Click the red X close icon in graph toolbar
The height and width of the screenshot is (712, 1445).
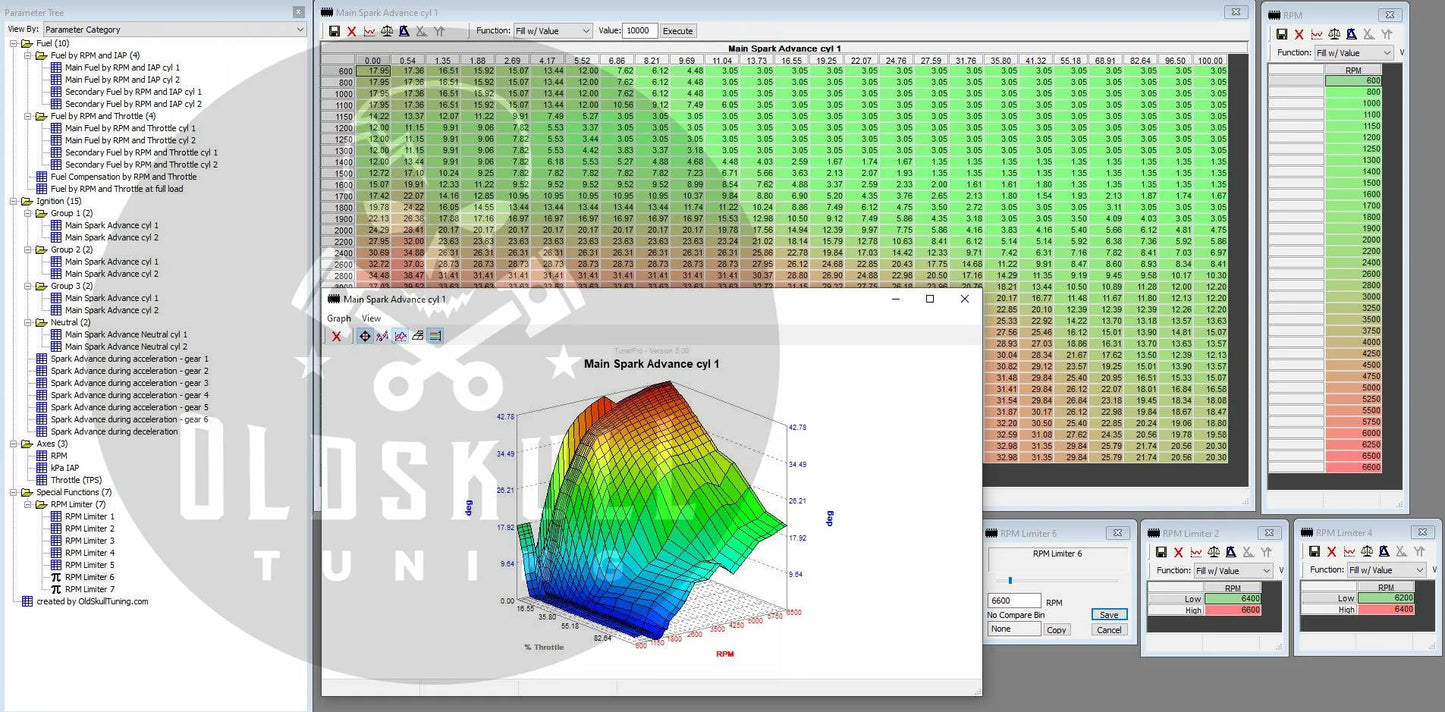(337, 336)
